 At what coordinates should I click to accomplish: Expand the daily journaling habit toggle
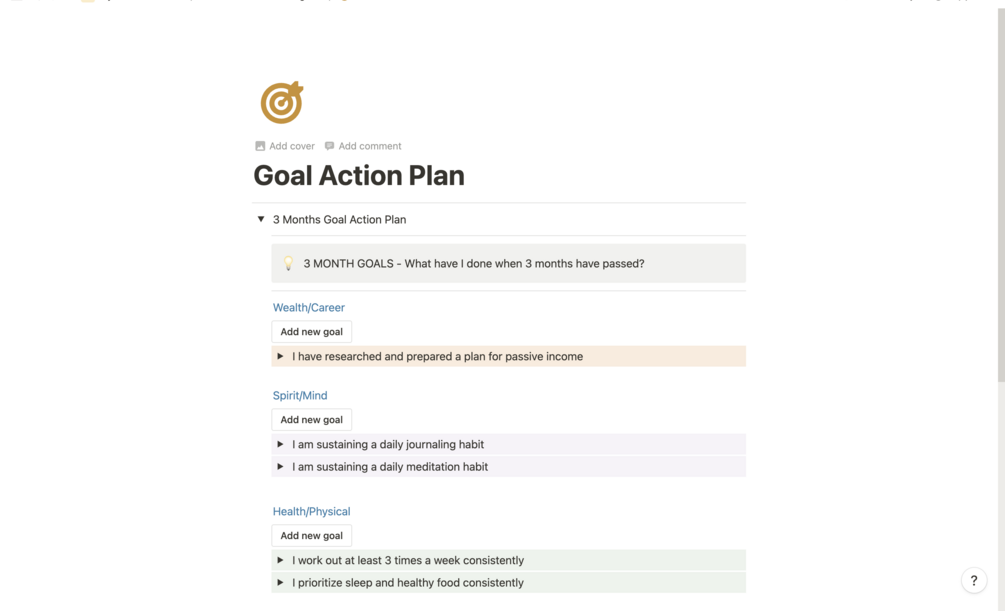click(x=280, y=444)
